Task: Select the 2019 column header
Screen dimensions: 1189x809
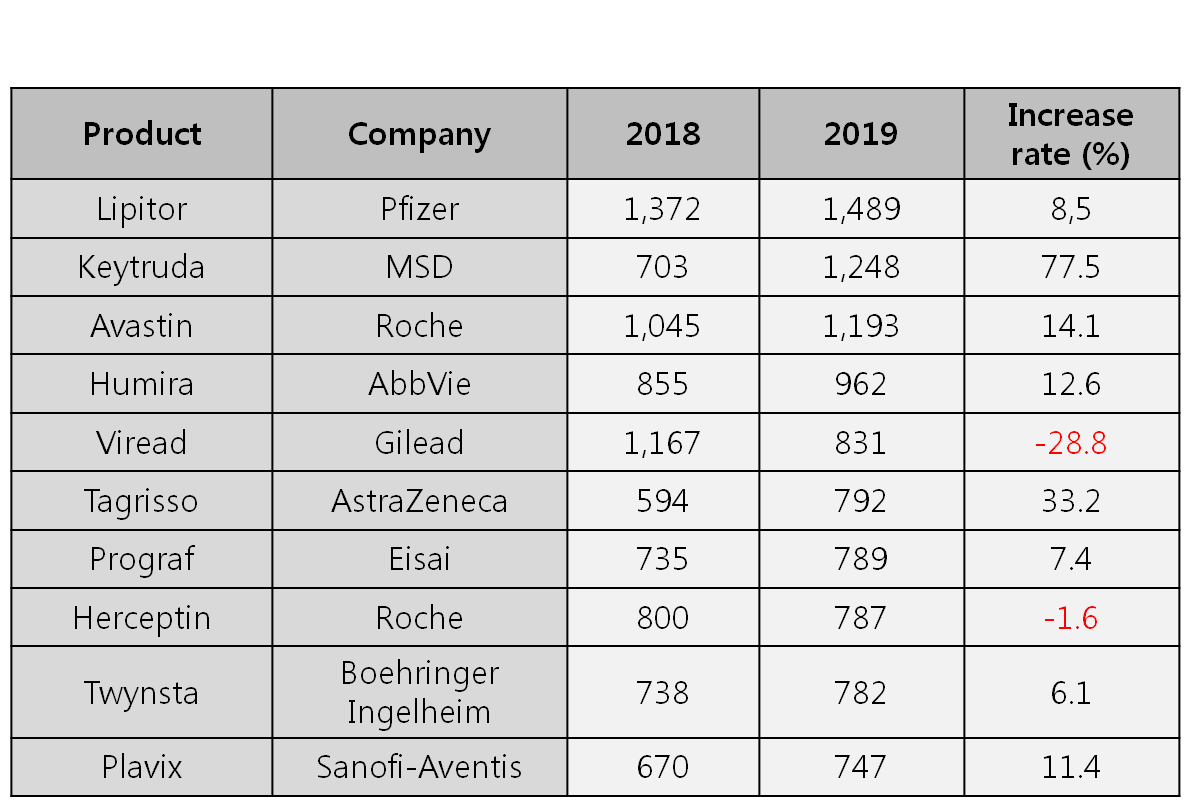Action: (x=861, y=134)
